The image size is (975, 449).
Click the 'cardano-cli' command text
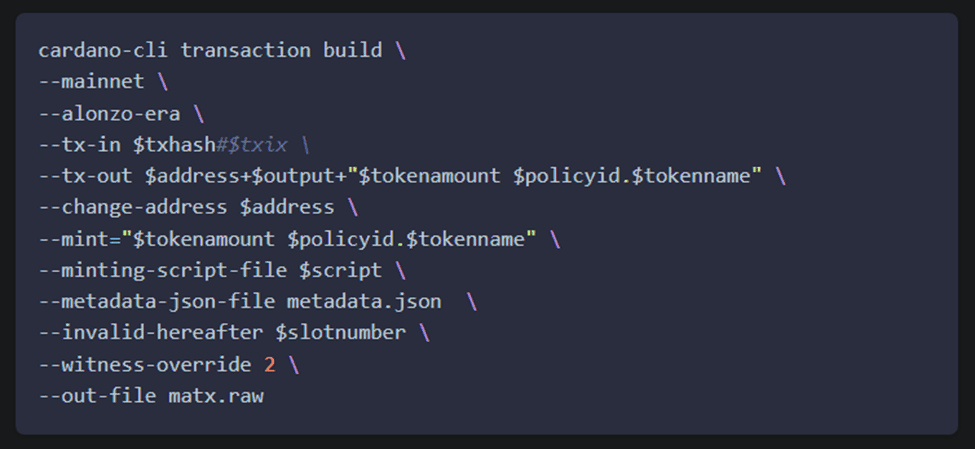[x=103, y=50]
